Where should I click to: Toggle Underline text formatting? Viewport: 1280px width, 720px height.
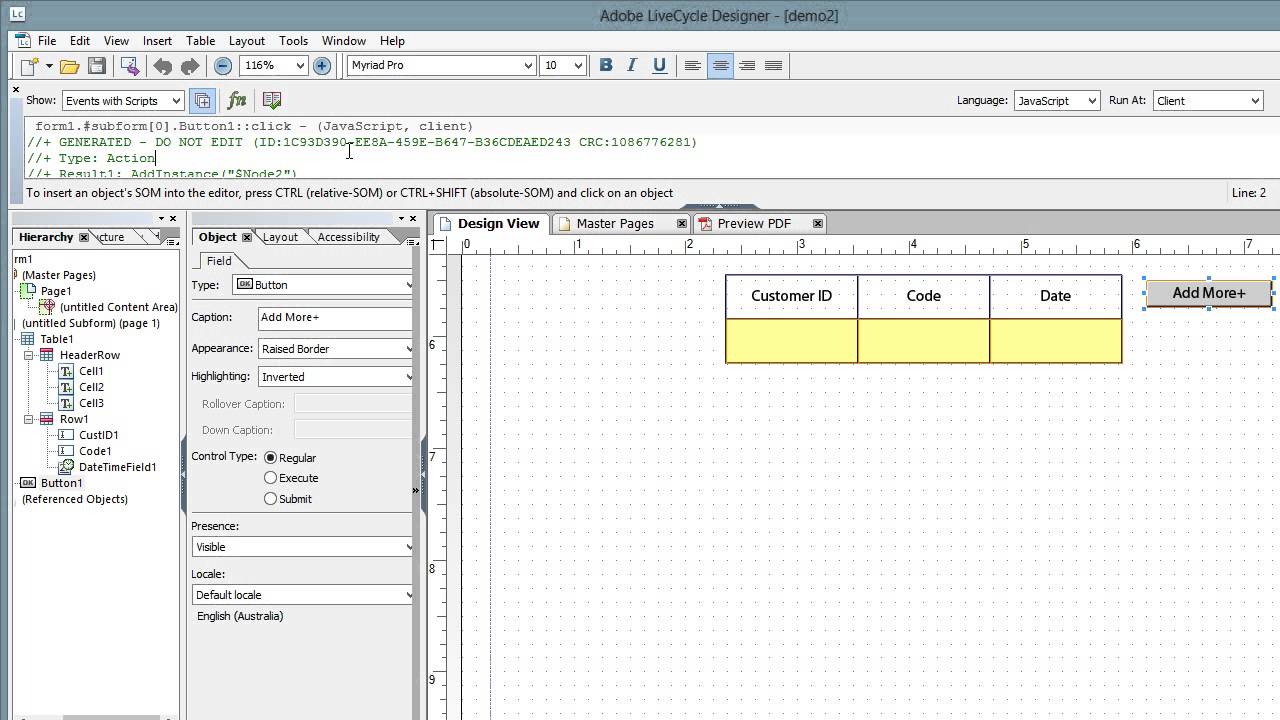(x=659, y=65)
